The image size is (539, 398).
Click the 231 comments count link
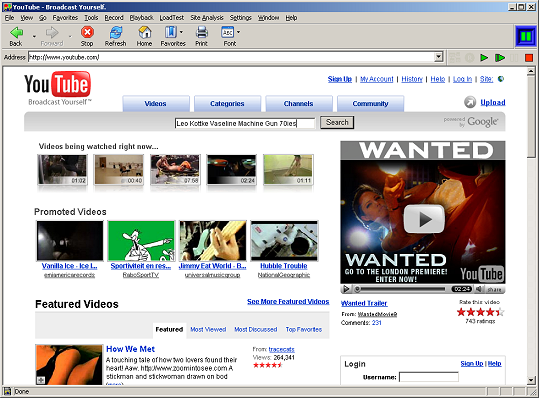[x=376, y=322]
